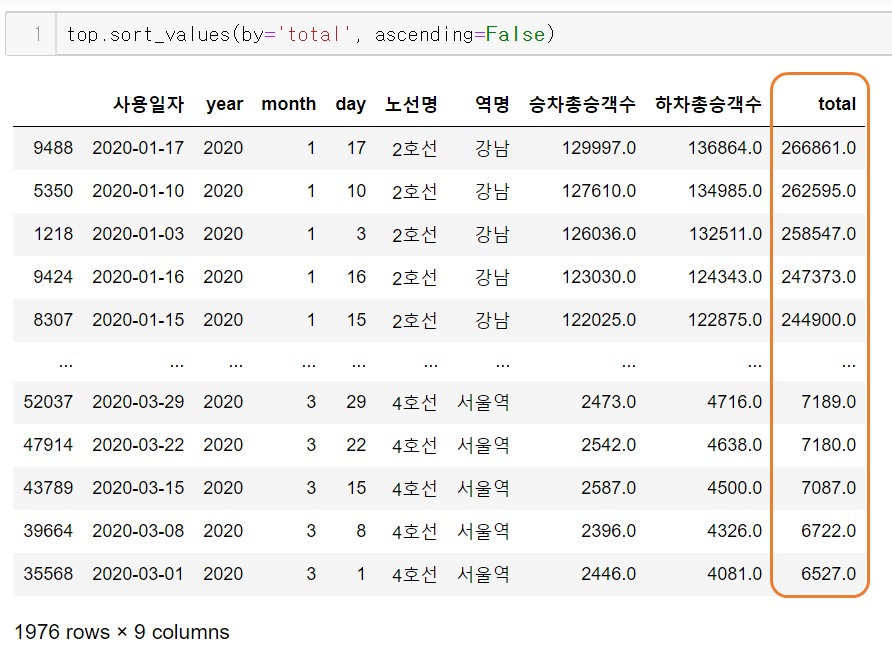Click day value 17 in first row
892x650 pixels.
coord(357,148)
